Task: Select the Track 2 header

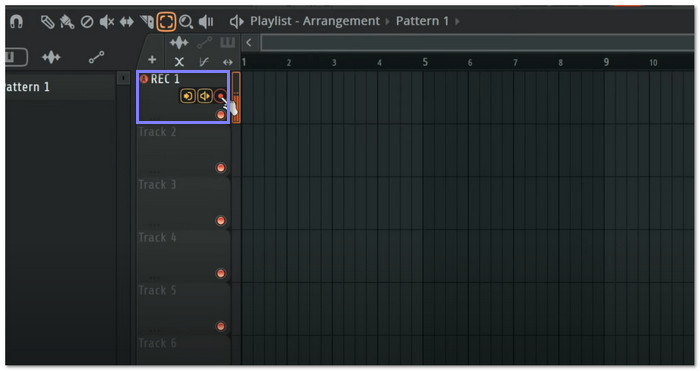Action: (183, 150)
